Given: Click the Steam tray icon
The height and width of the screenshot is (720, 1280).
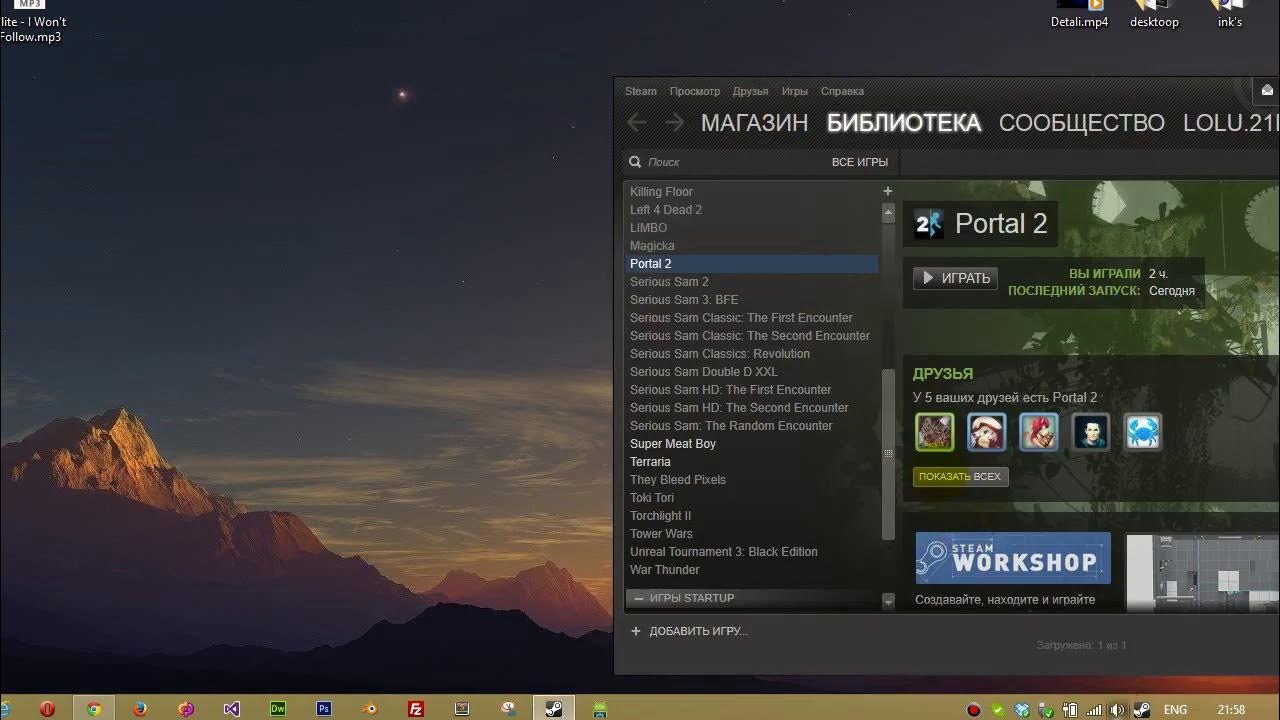Looking at the screenshot, I should [1142, 710].
